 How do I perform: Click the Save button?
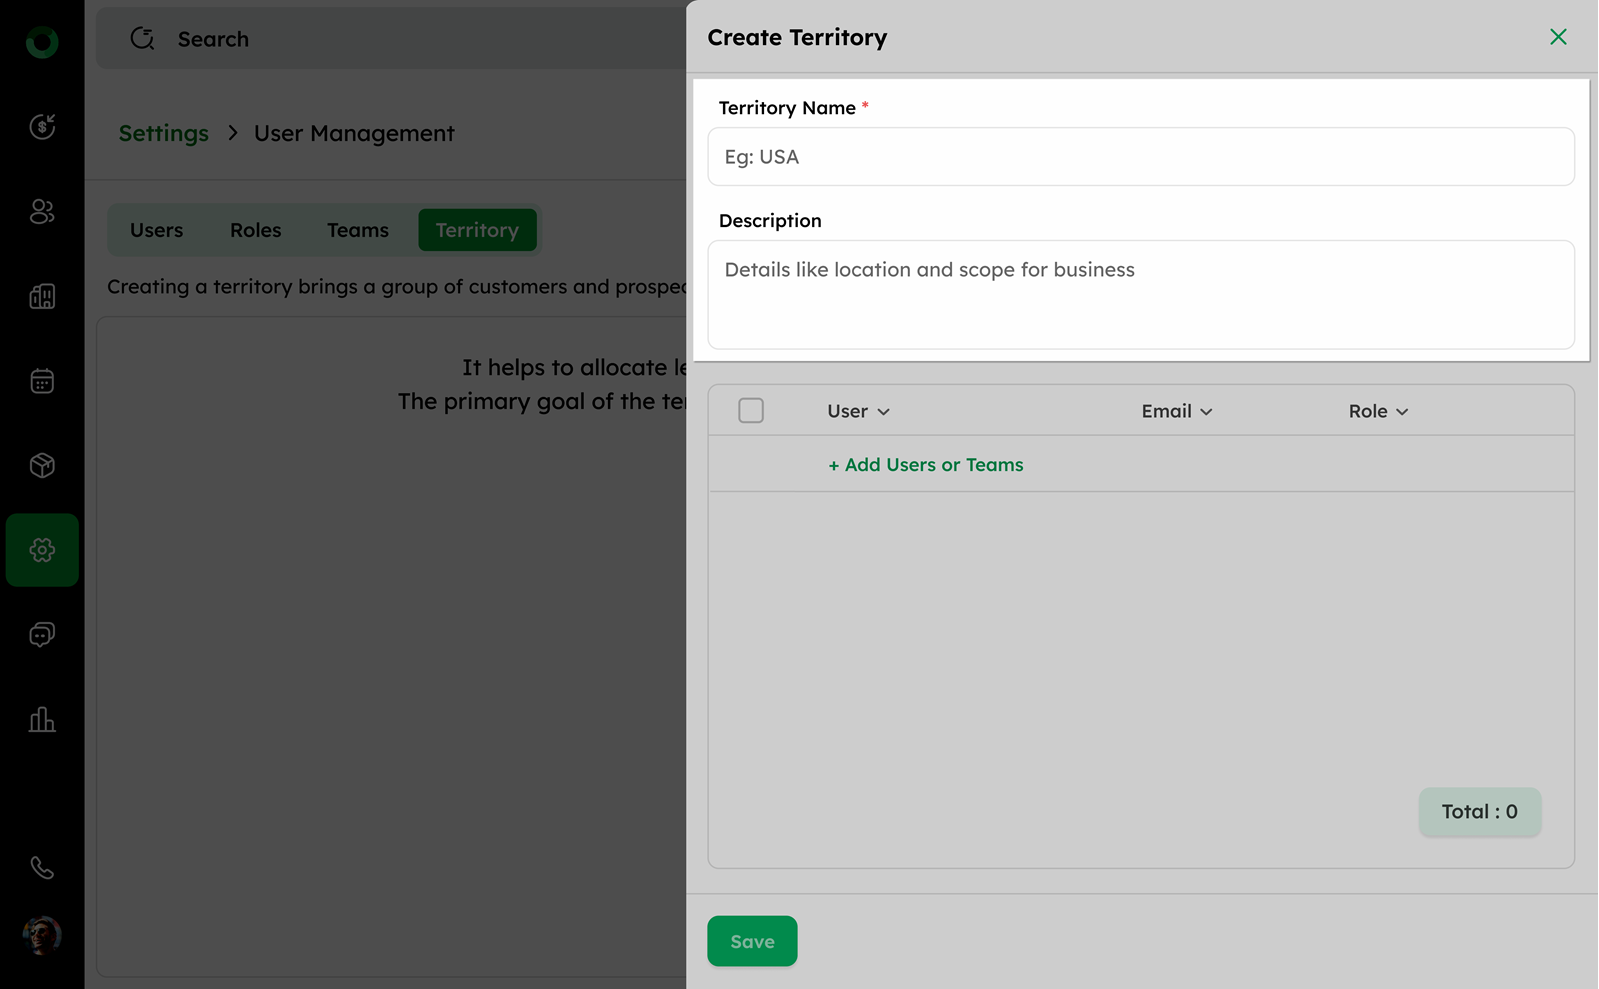tap(752, 941)
